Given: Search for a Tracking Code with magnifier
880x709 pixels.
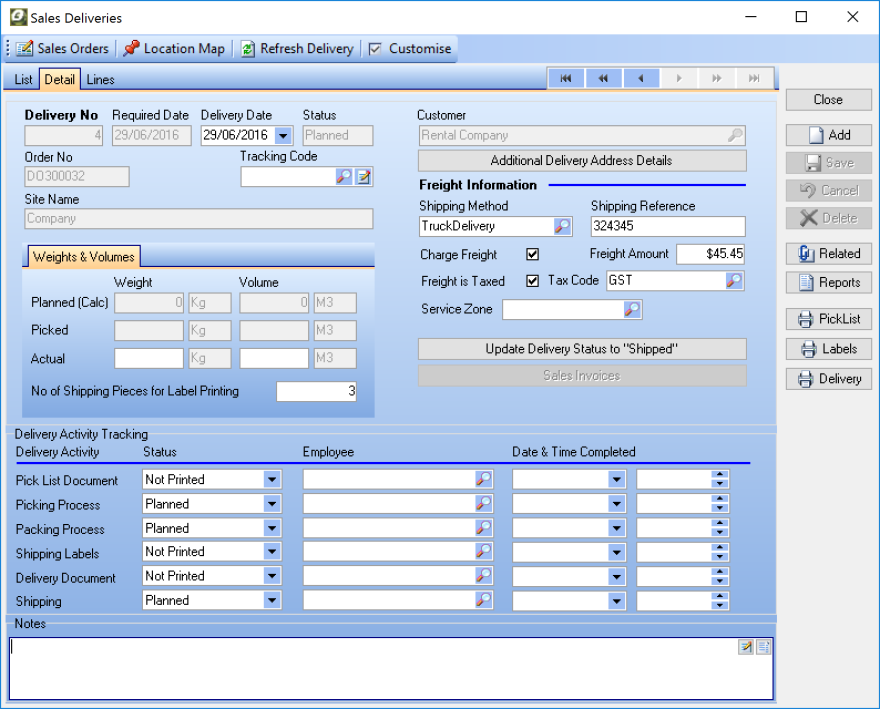Looking at the screenshot, I should click(343, 177).
